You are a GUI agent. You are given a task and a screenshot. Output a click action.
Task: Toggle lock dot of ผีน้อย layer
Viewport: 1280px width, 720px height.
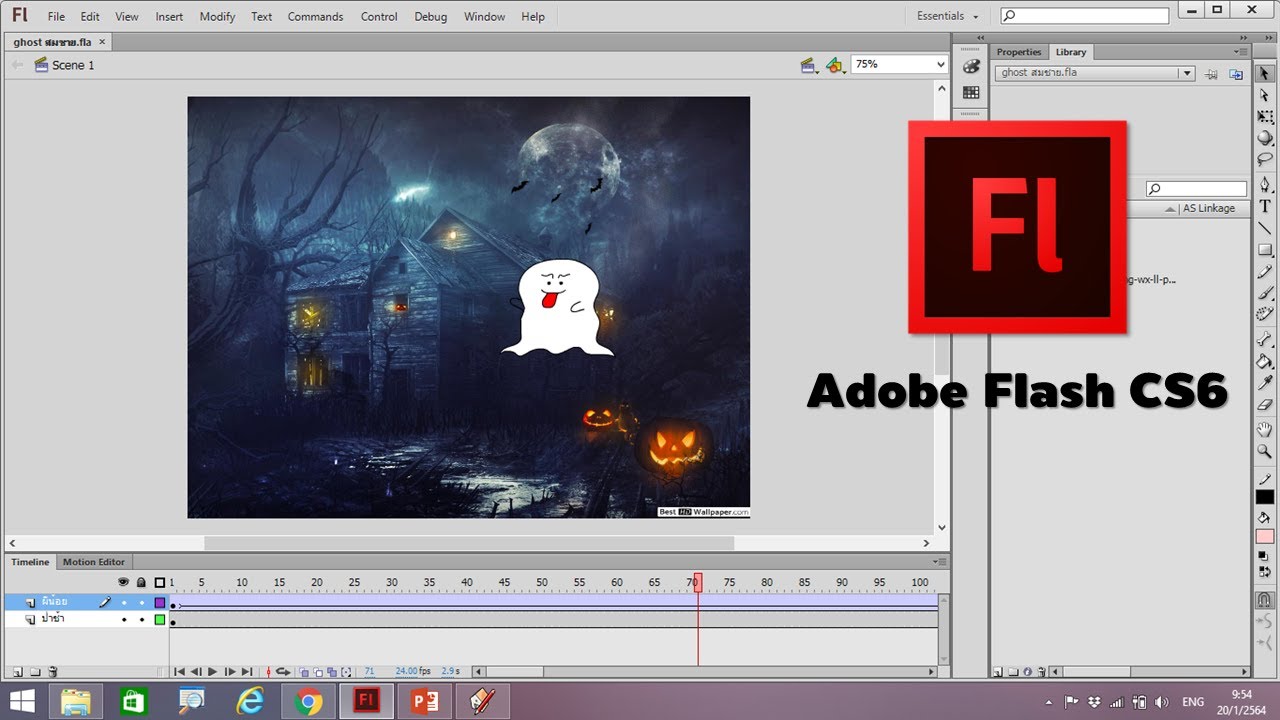coord(141,602)
